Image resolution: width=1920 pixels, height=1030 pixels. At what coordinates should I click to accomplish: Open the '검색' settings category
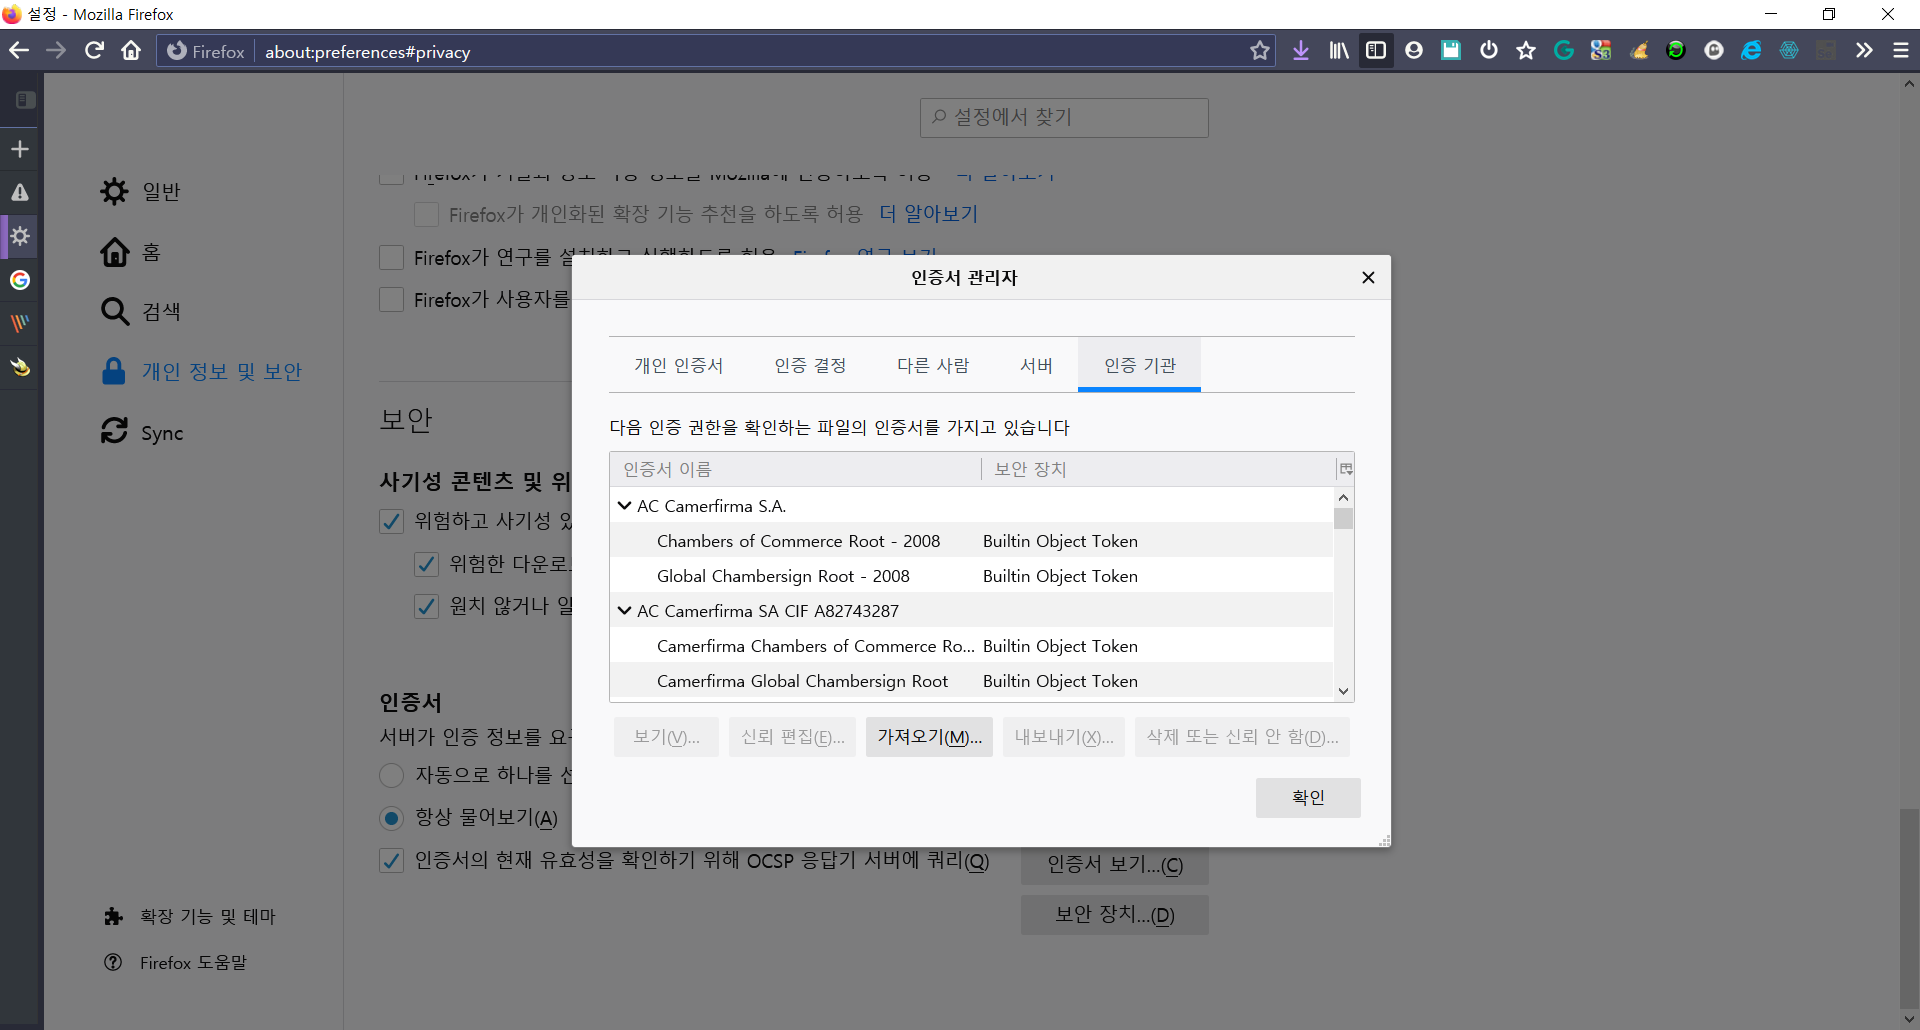click(x=140, y=312)
